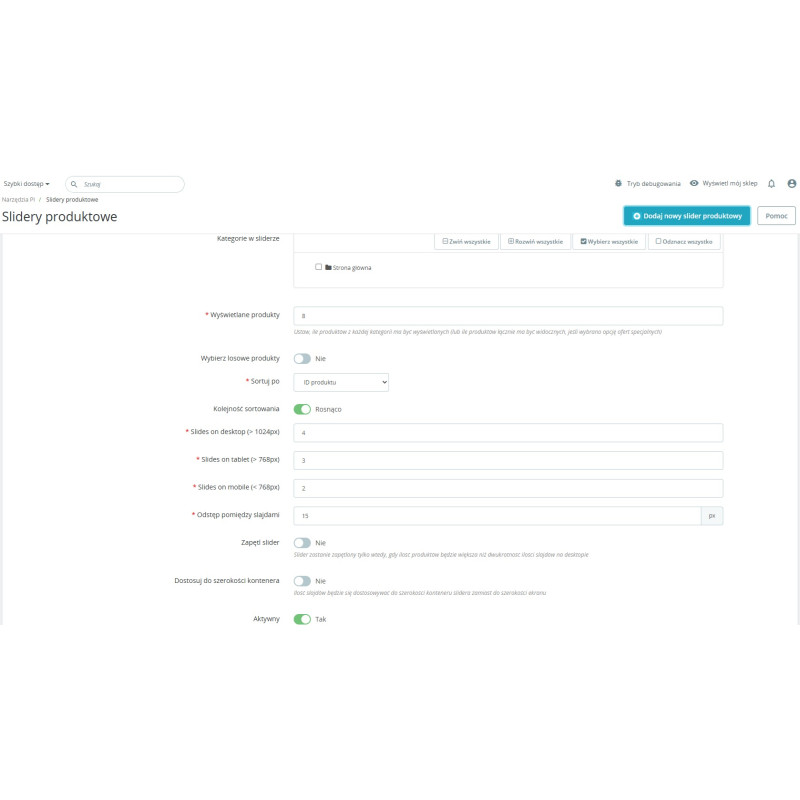
Task: Click the eye icon for Wyświetl mój sklep
Action: (x=694, y=184)
